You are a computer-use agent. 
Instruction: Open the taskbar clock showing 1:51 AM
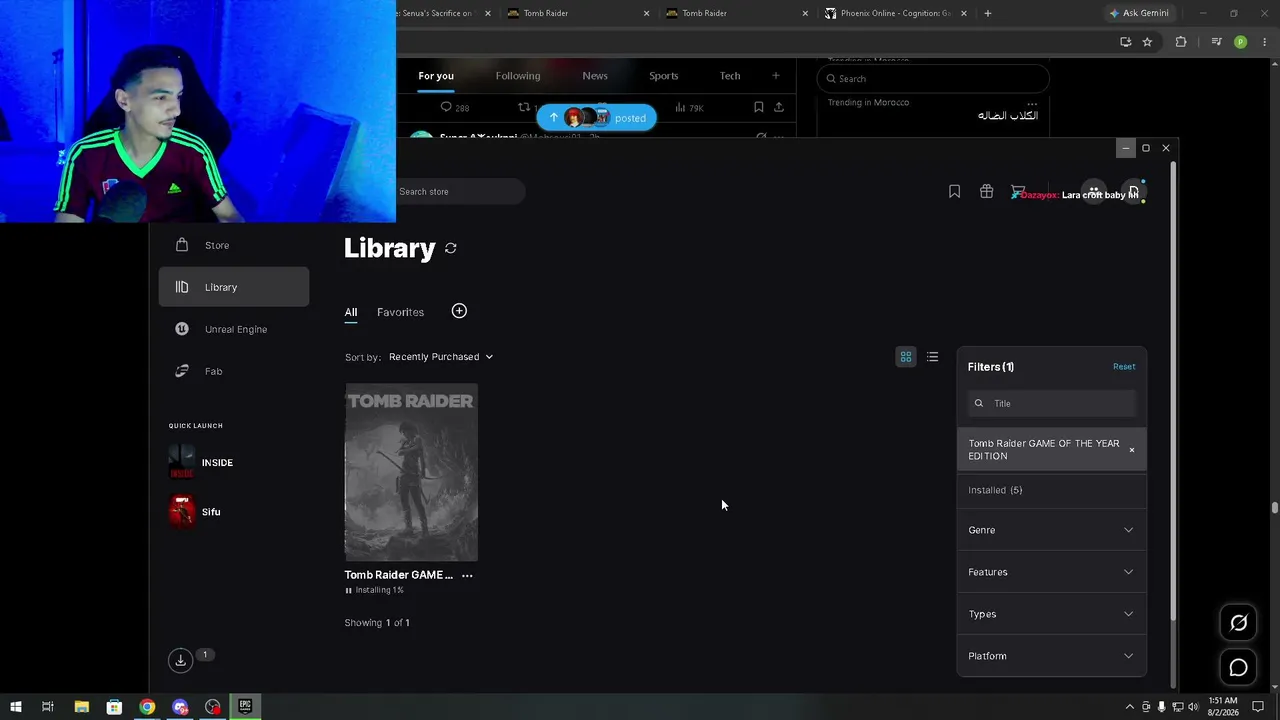[x=1222, y=707]
